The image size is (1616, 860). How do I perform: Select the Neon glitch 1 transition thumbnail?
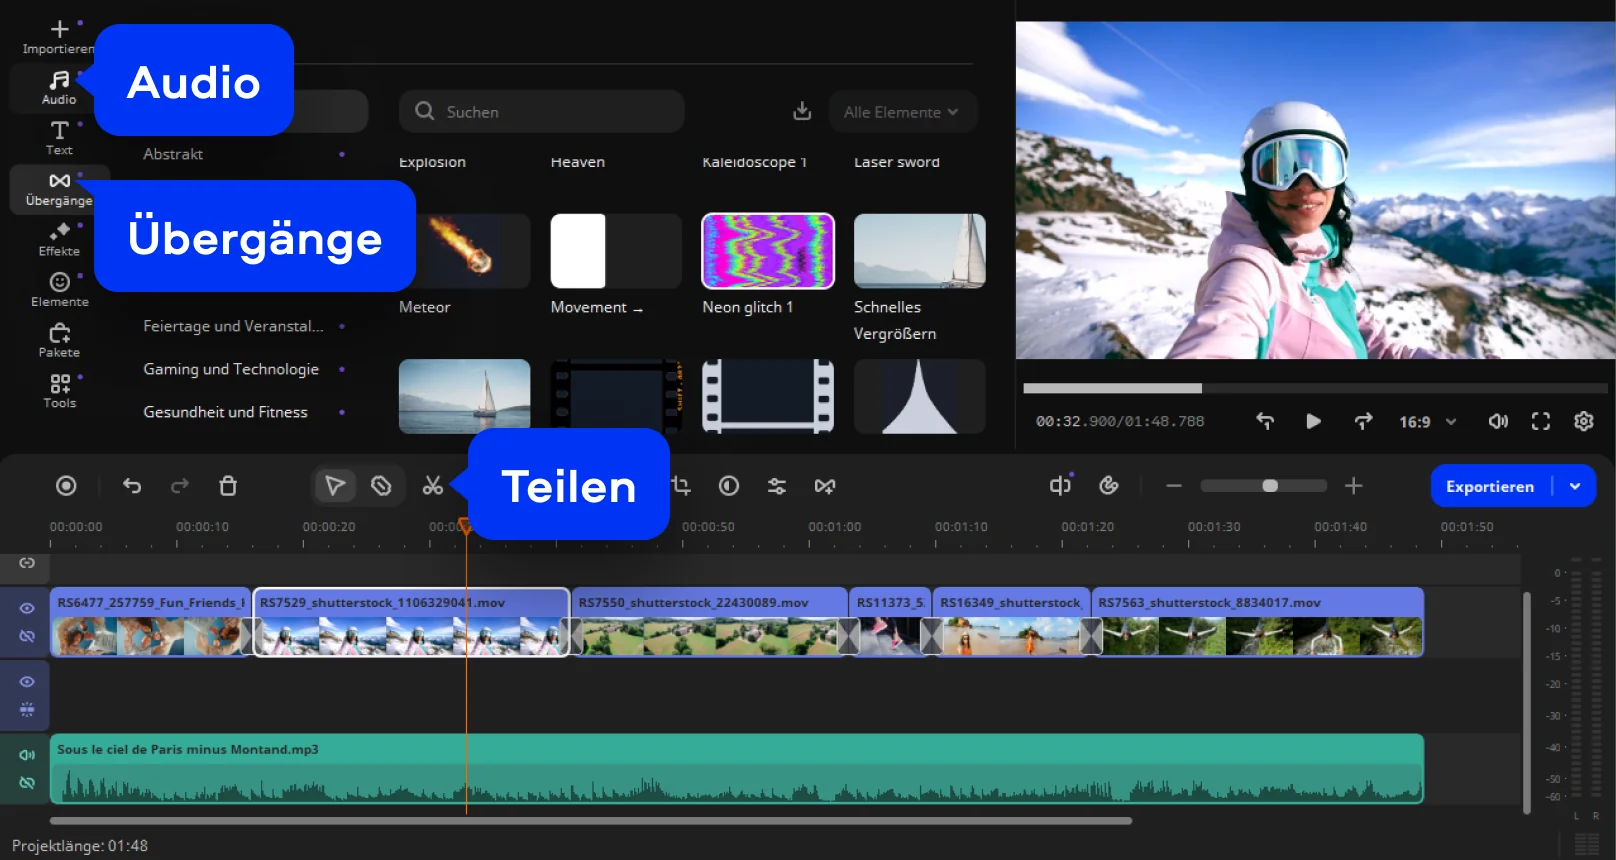tap(767, 251)
